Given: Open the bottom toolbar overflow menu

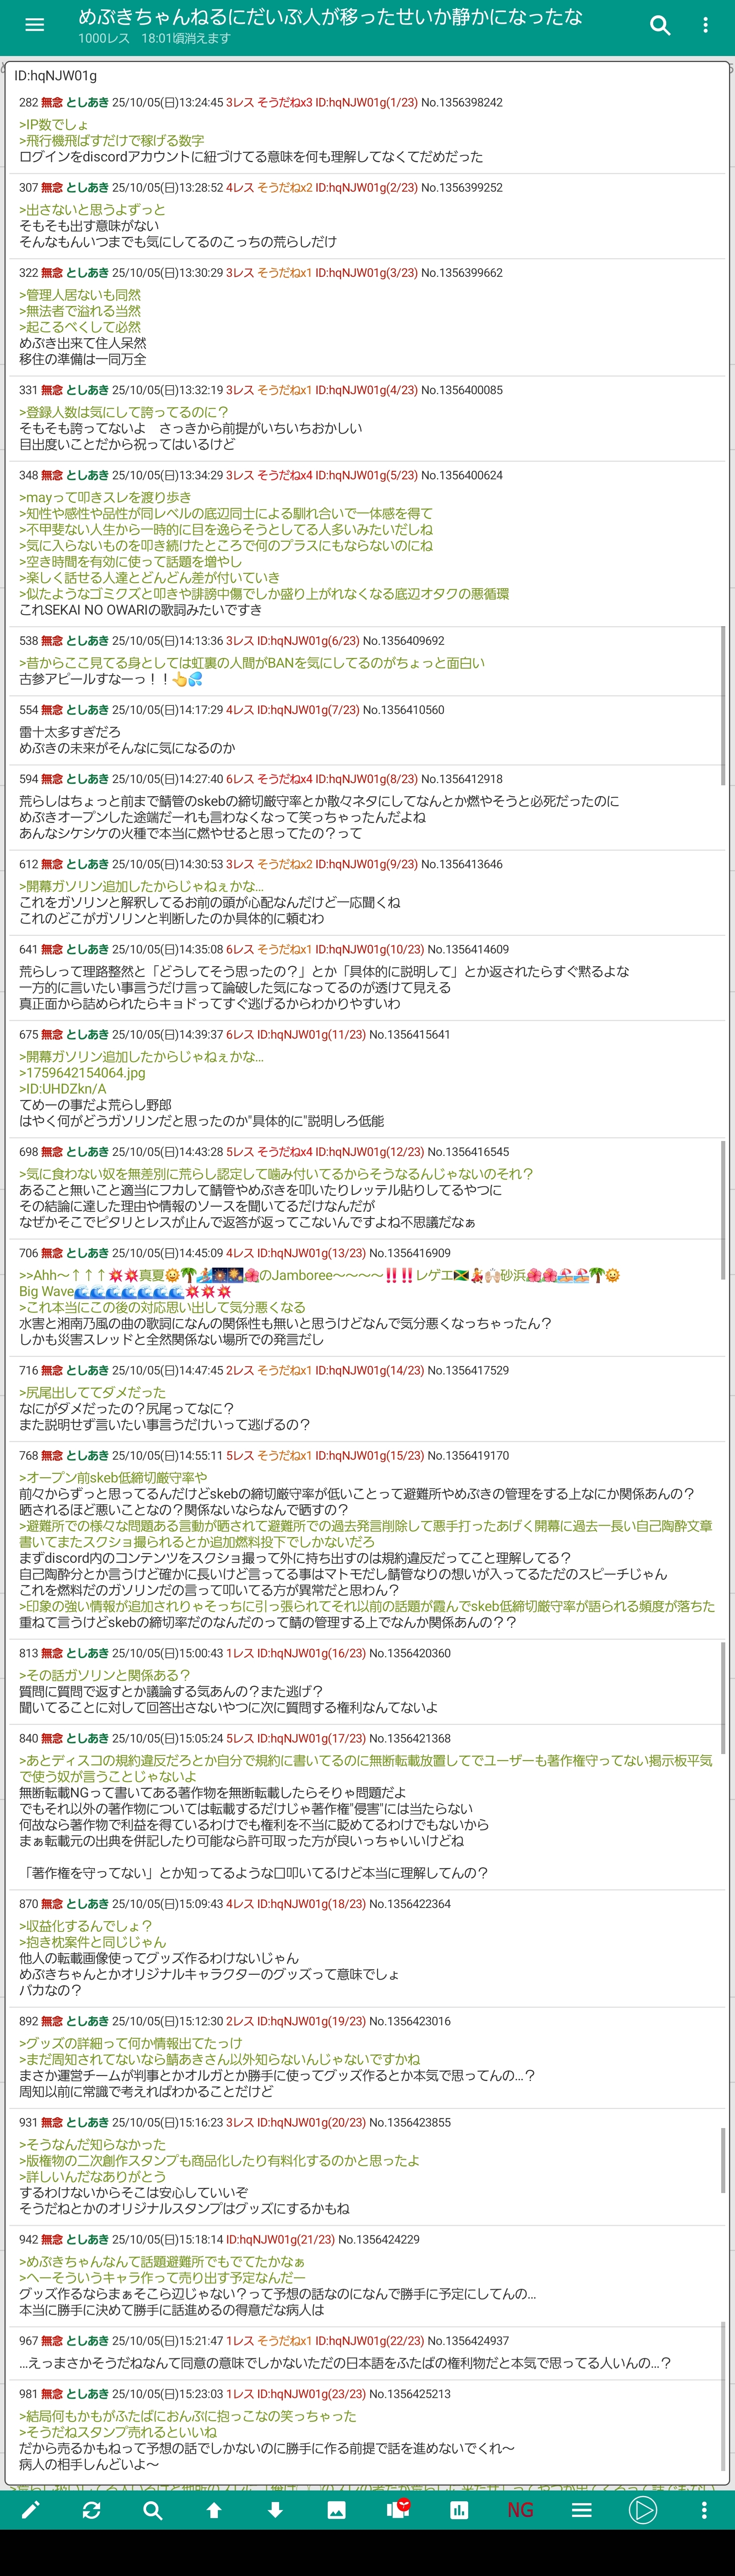Looking at the screenshot, I should (704, 2509).
